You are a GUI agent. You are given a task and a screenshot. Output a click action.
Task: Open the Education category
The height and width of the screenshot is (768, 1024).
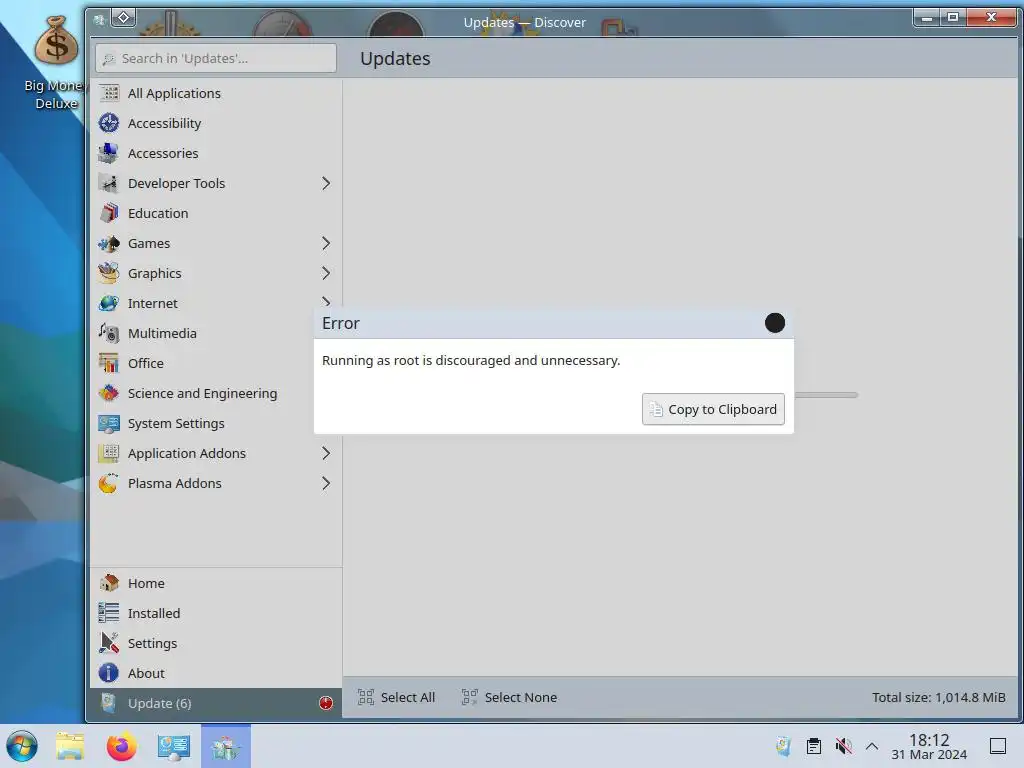click(x=216, y=214)
